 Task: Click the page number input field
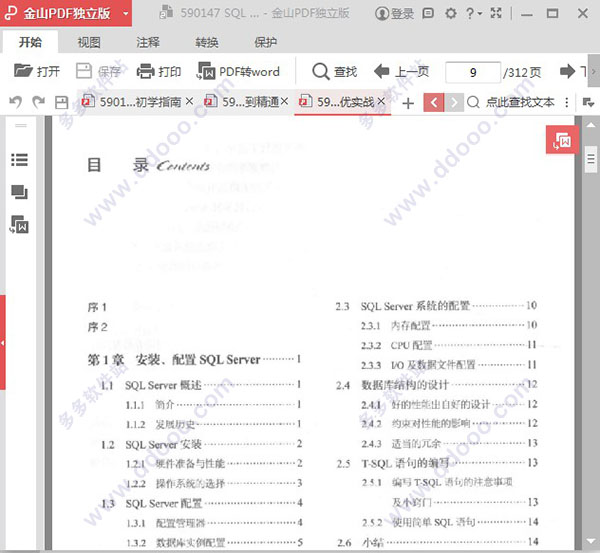coord(473,72)
